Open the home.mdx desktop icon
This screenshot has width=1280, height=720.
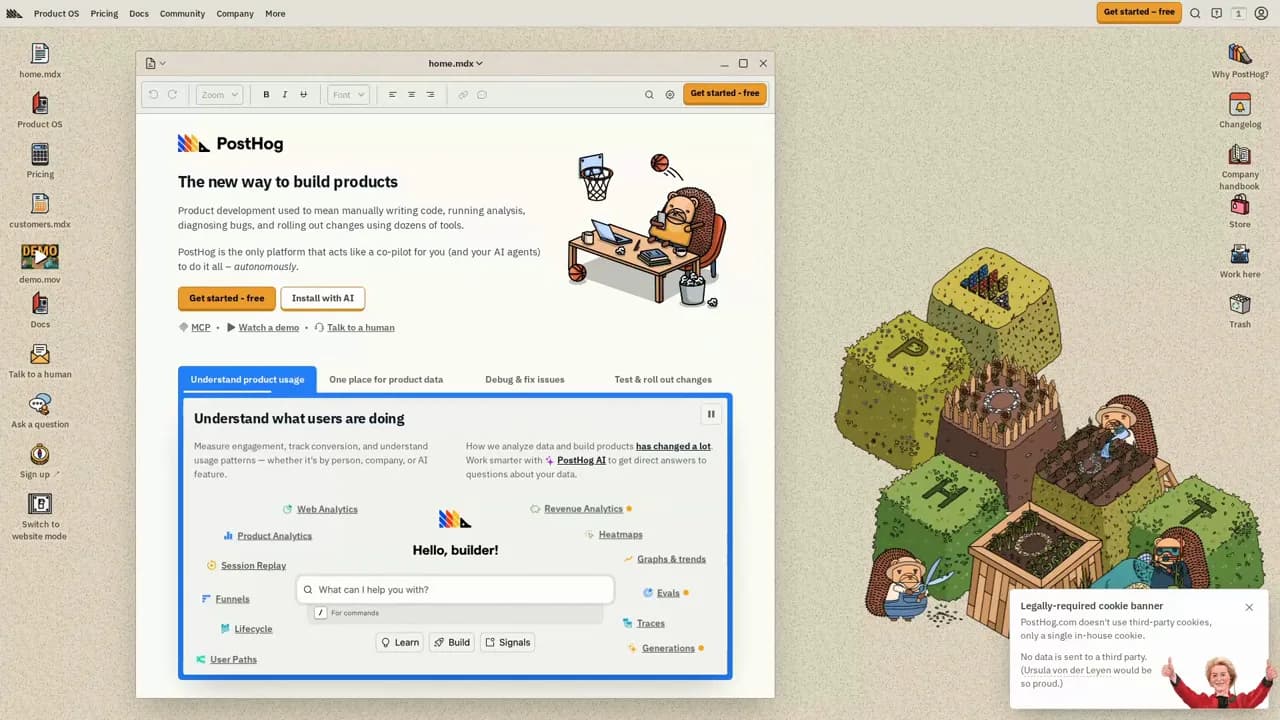click(40, 60)
